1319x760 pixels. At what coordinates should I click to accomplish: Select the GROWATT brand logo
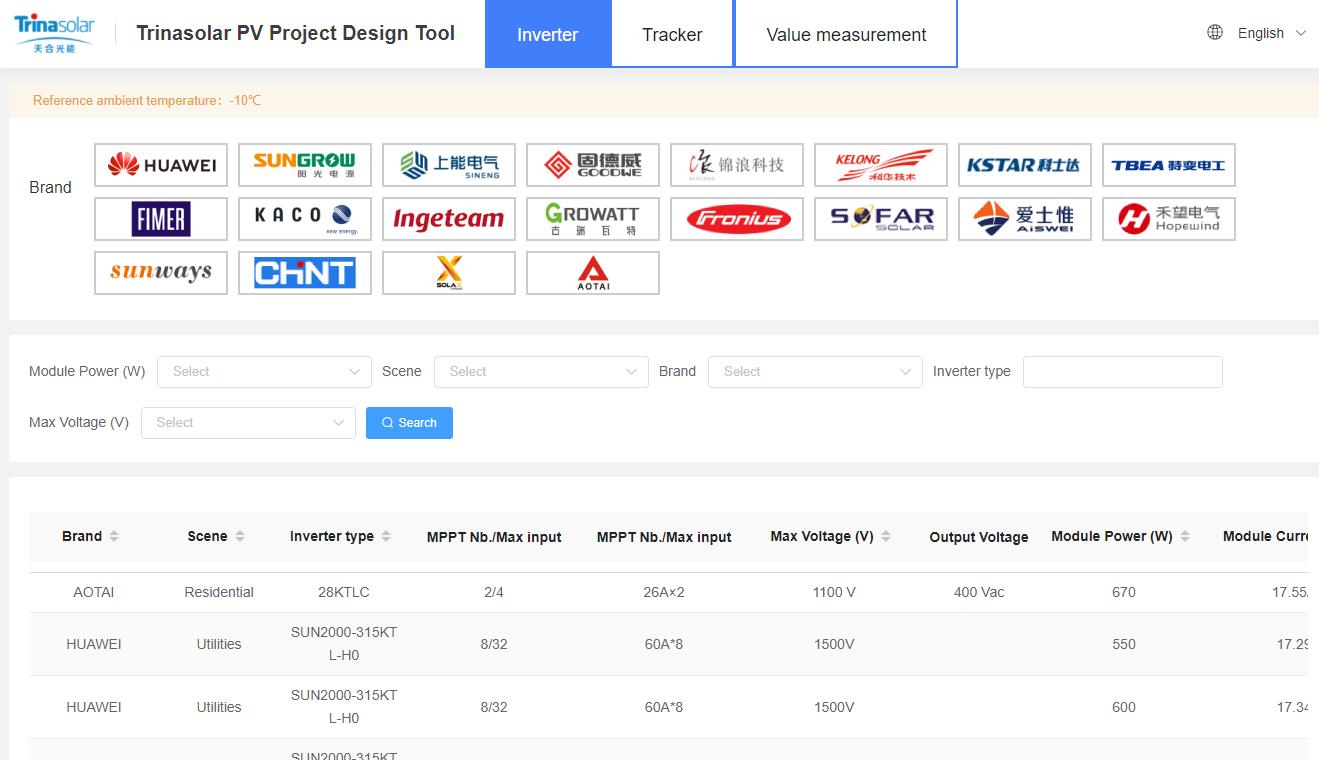pos(593,219)
